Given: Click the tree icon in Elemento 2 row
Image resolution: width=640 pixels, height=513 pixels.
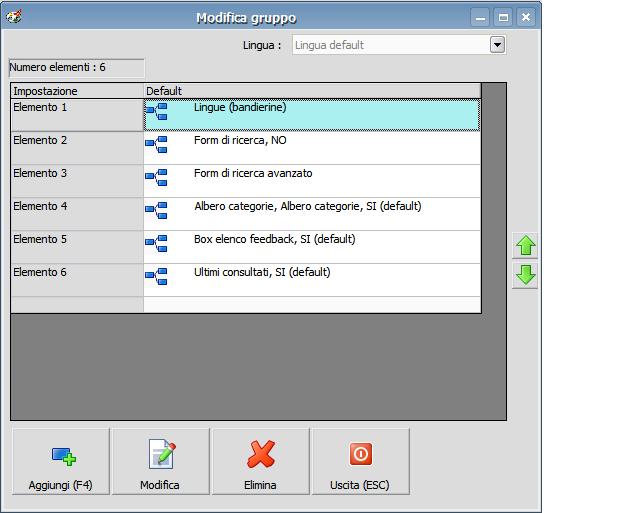Looking at the screenshot, I should [156, 144].
